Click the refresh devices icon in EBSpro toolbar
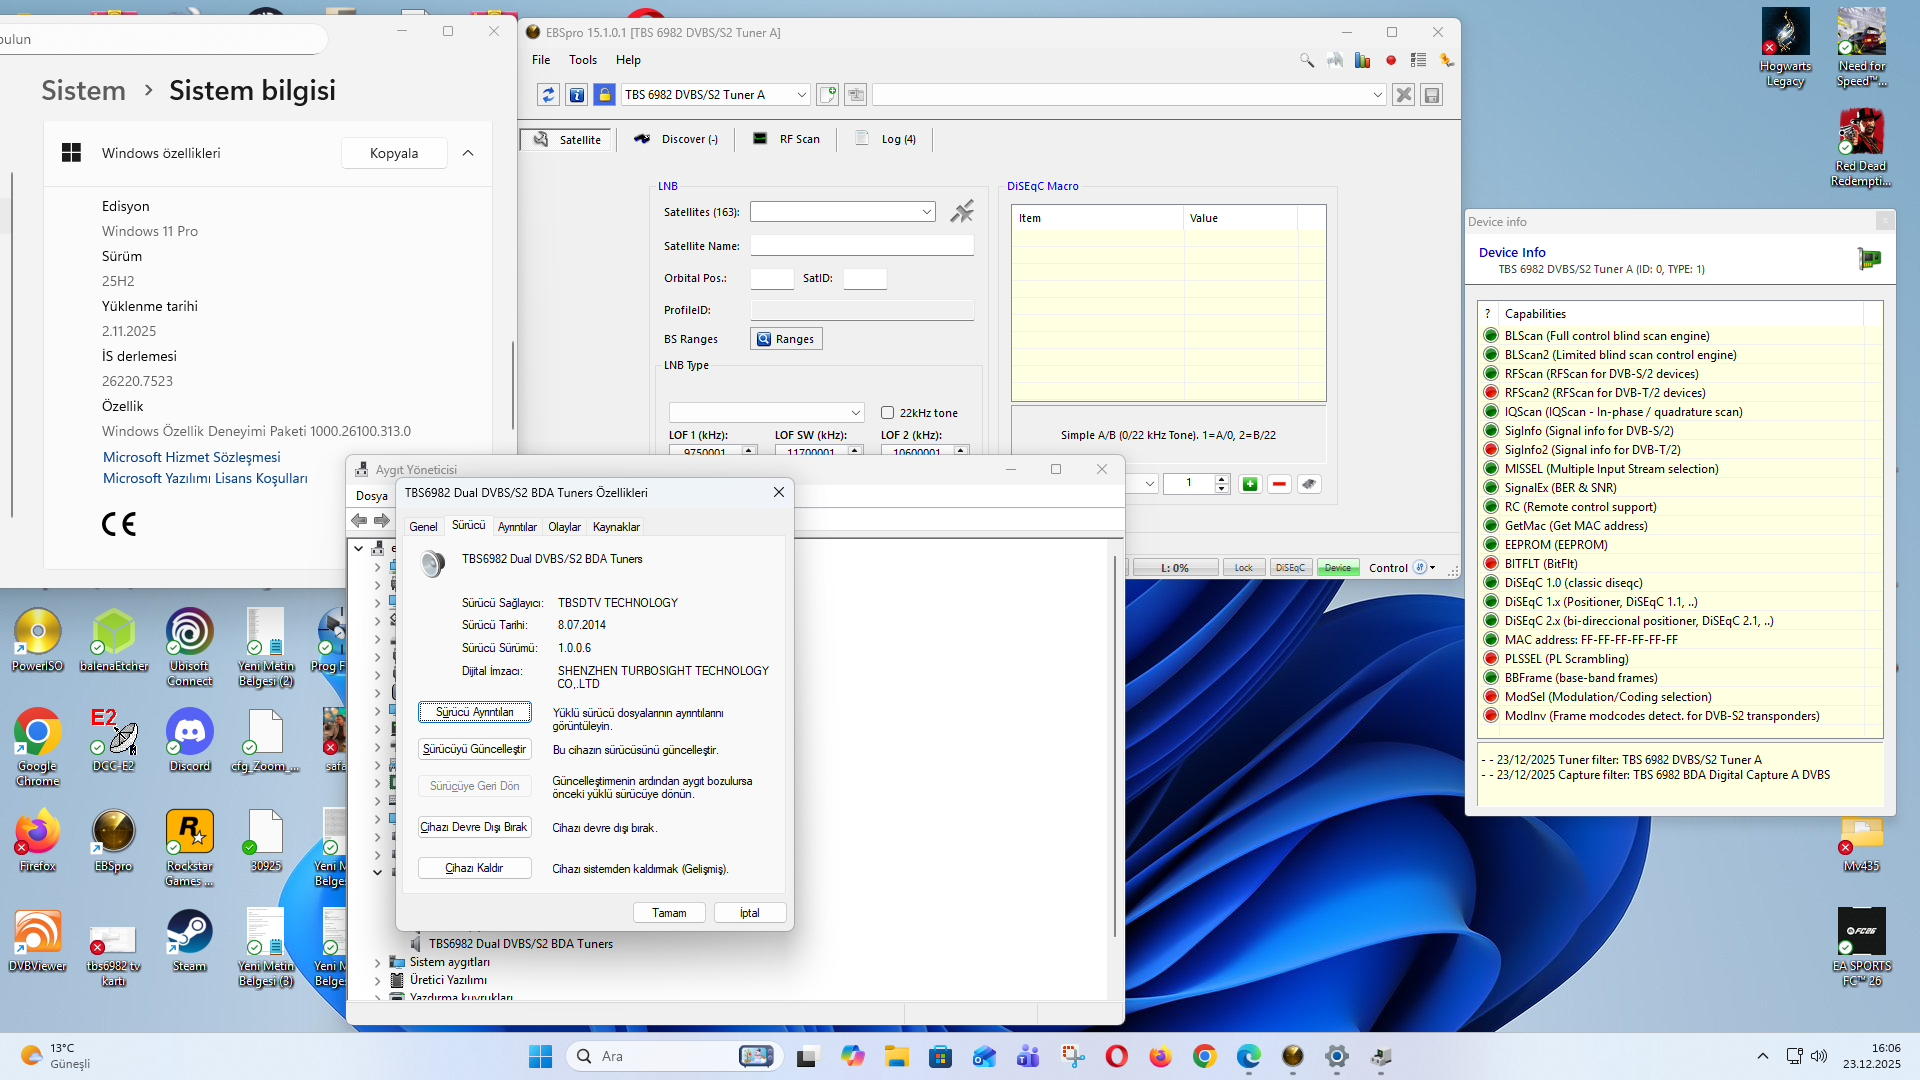This screenshot has height=1080, width=1920. pyautogui.click(x=548, y=95)
